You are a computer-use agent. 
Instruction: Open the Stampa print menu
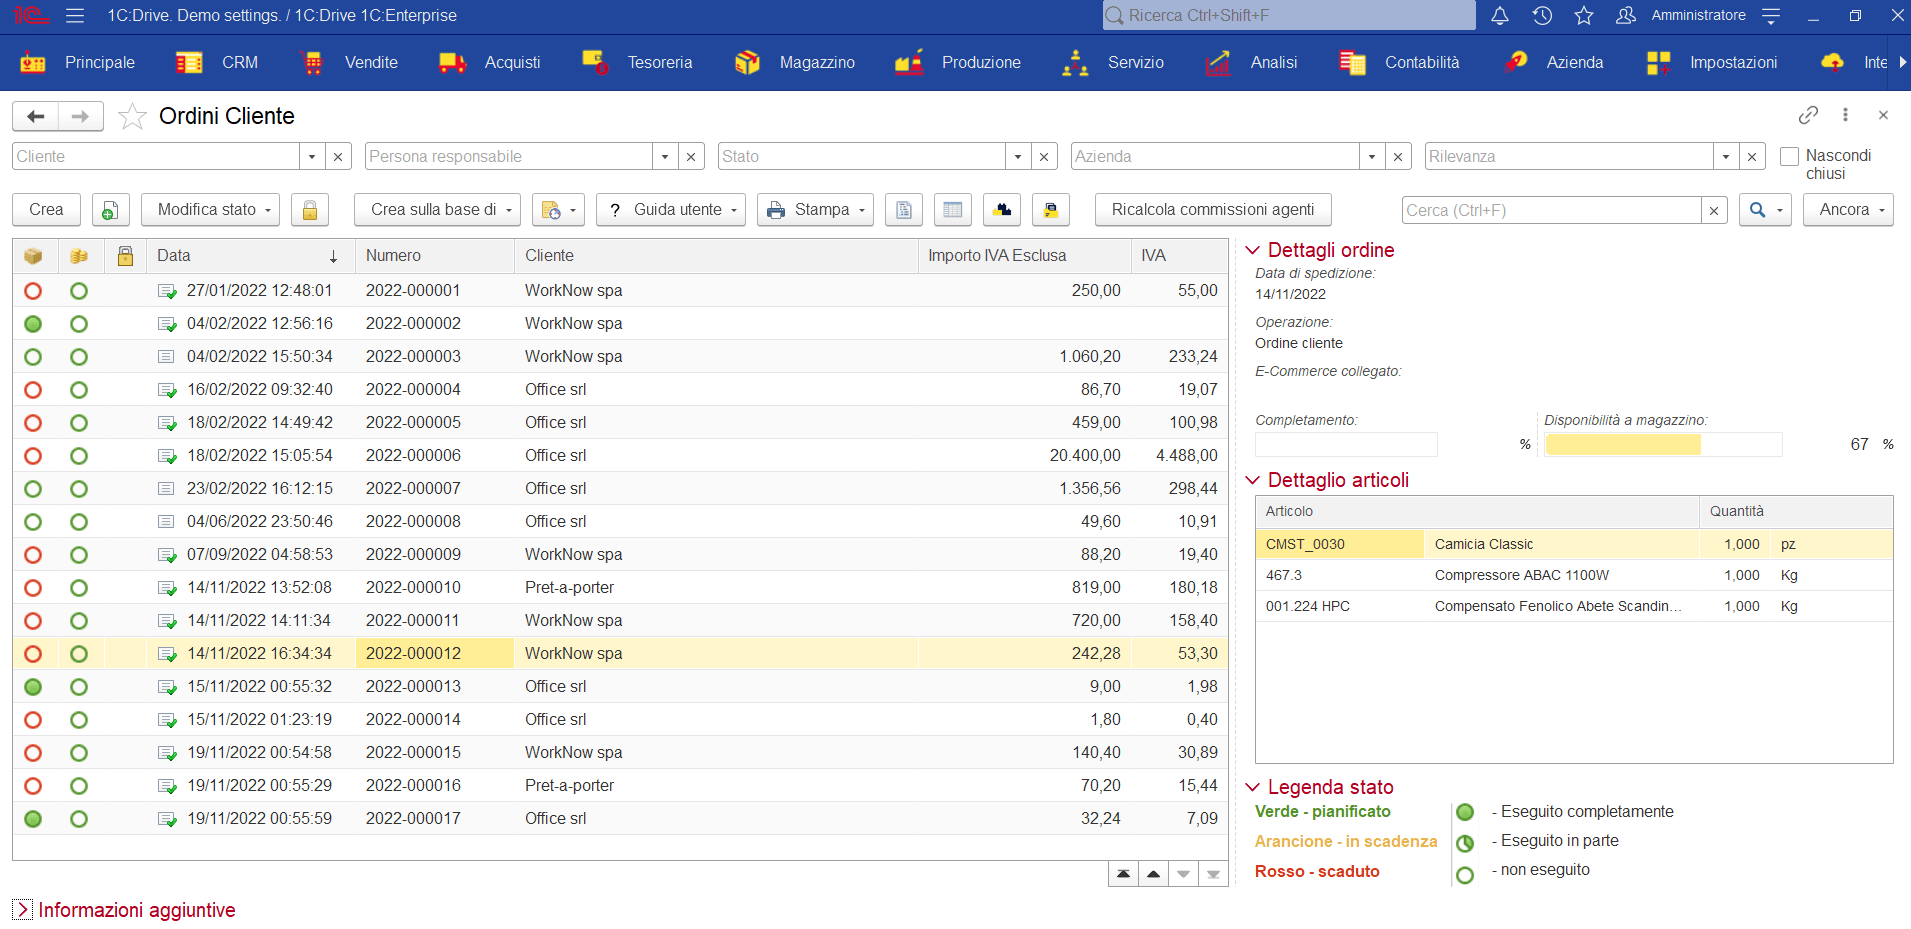click(x=815, y=210)
